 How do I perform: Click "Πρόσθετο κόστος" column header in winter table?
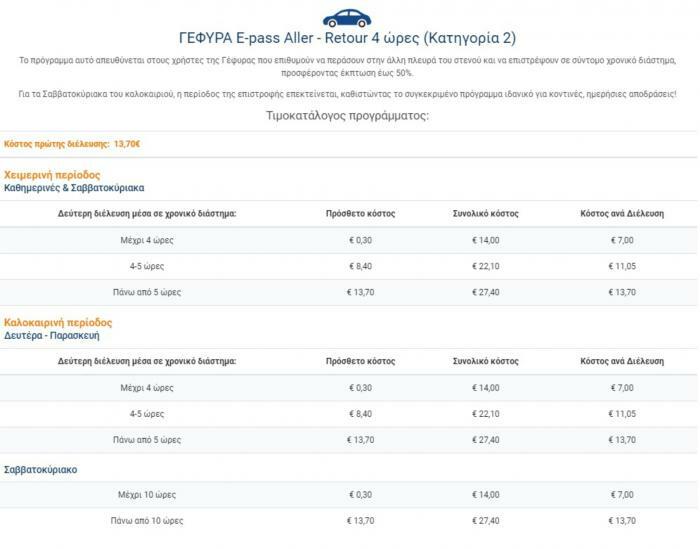point(361,214)
